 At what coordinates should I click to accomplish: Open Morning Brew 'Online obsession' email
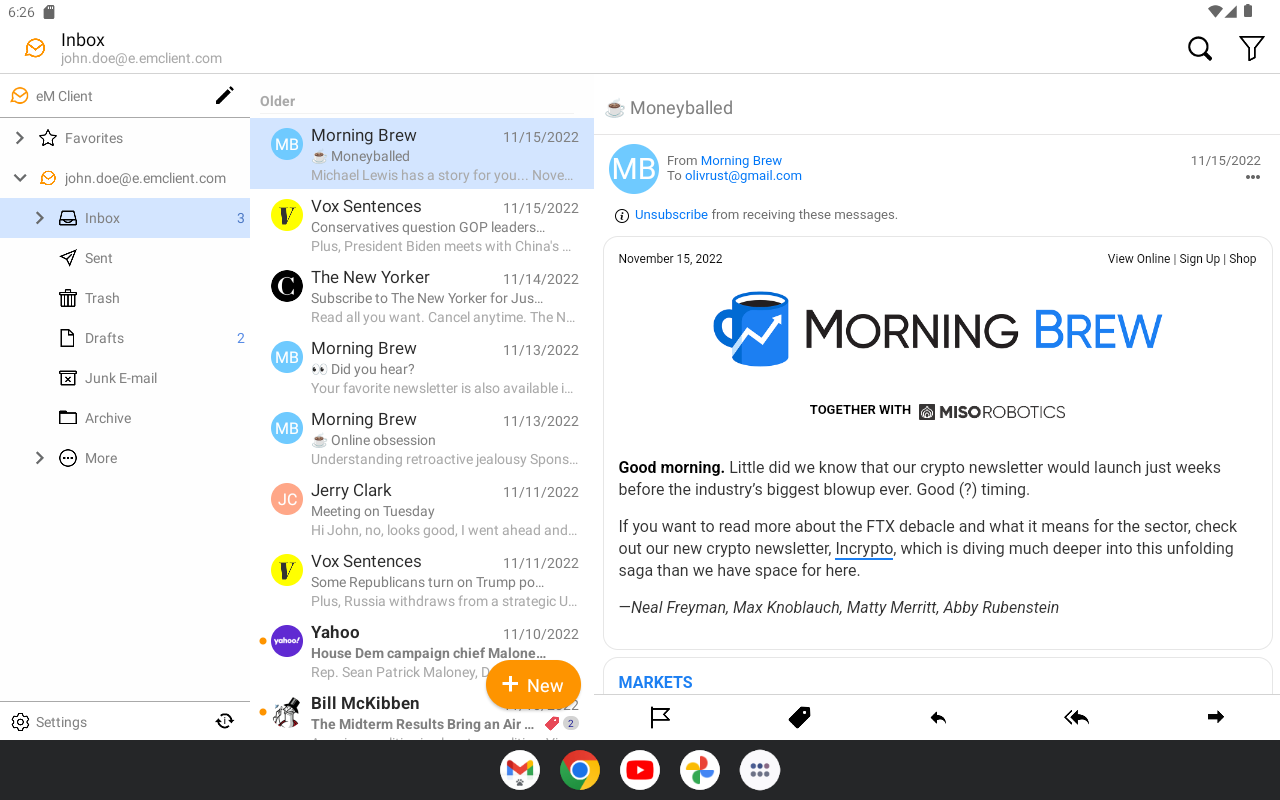422,438
